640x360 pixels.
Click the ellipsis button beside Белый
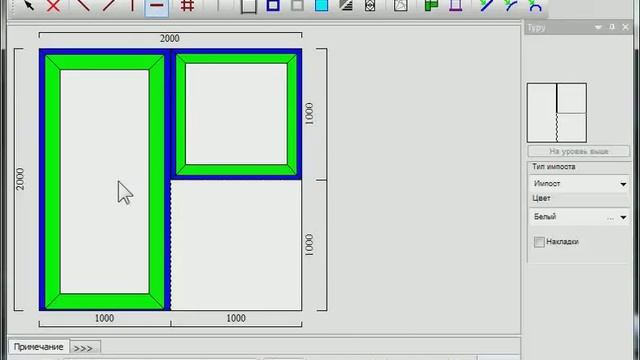(x=610, y=218)
